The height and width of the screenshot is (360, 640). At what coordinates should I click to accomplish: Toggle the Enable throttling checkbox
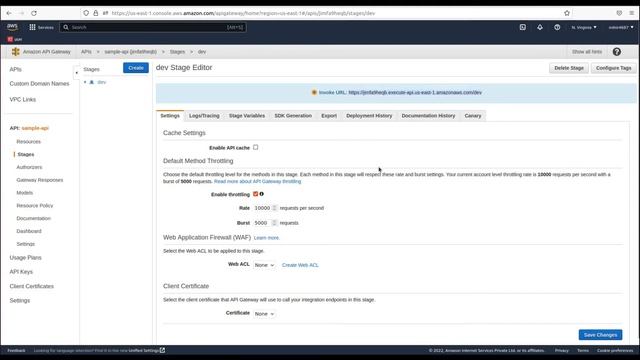[256, 194]
